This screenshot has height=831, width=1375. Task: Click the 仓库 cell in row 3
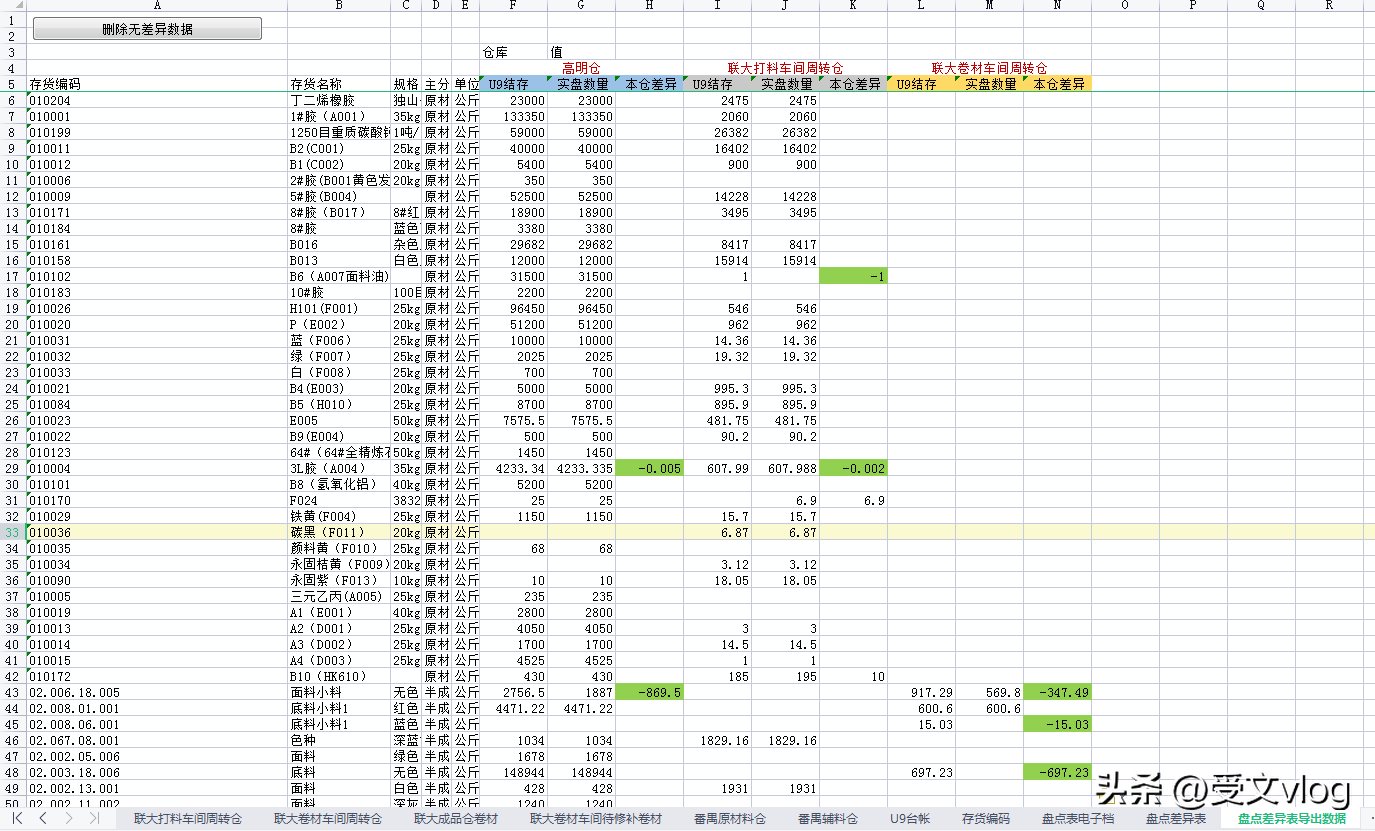[513, 52]
